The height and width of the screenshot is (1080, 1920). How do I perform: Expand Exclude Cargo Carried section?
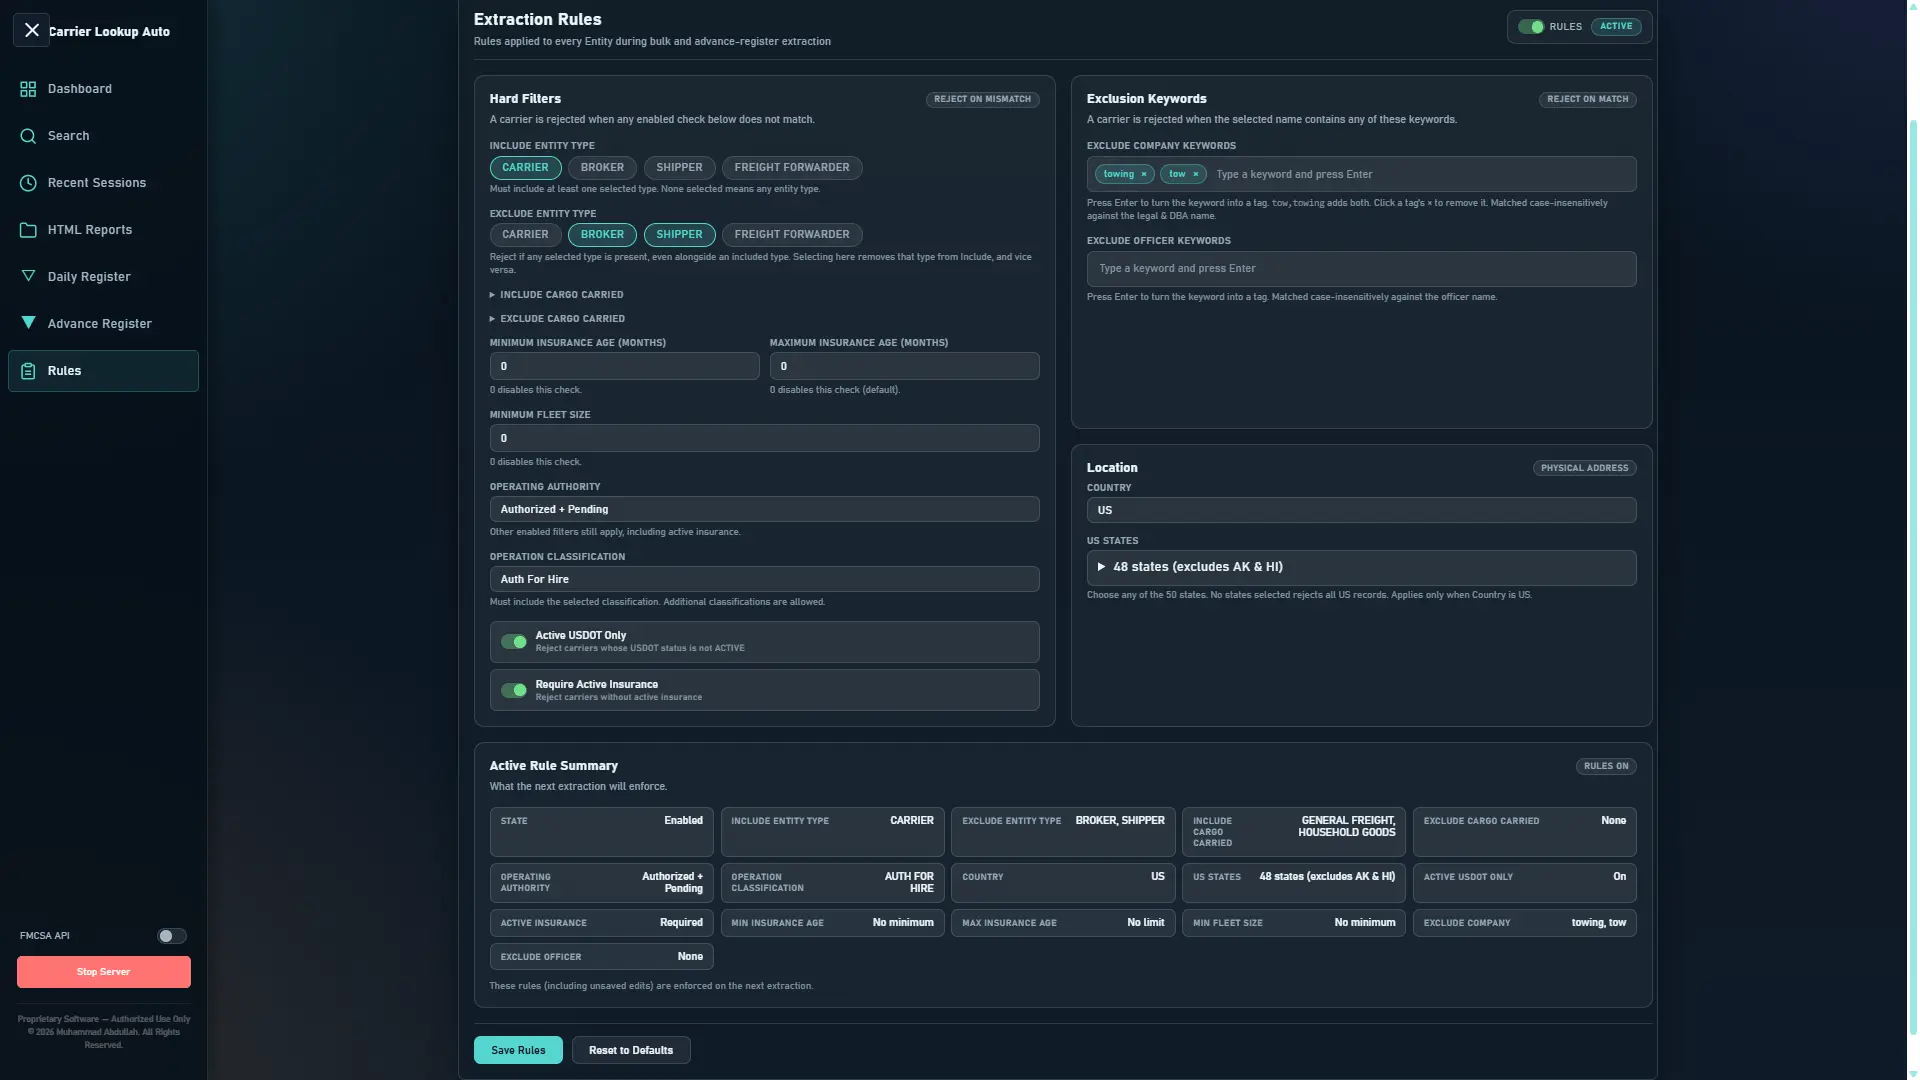[x=558, y=319]
